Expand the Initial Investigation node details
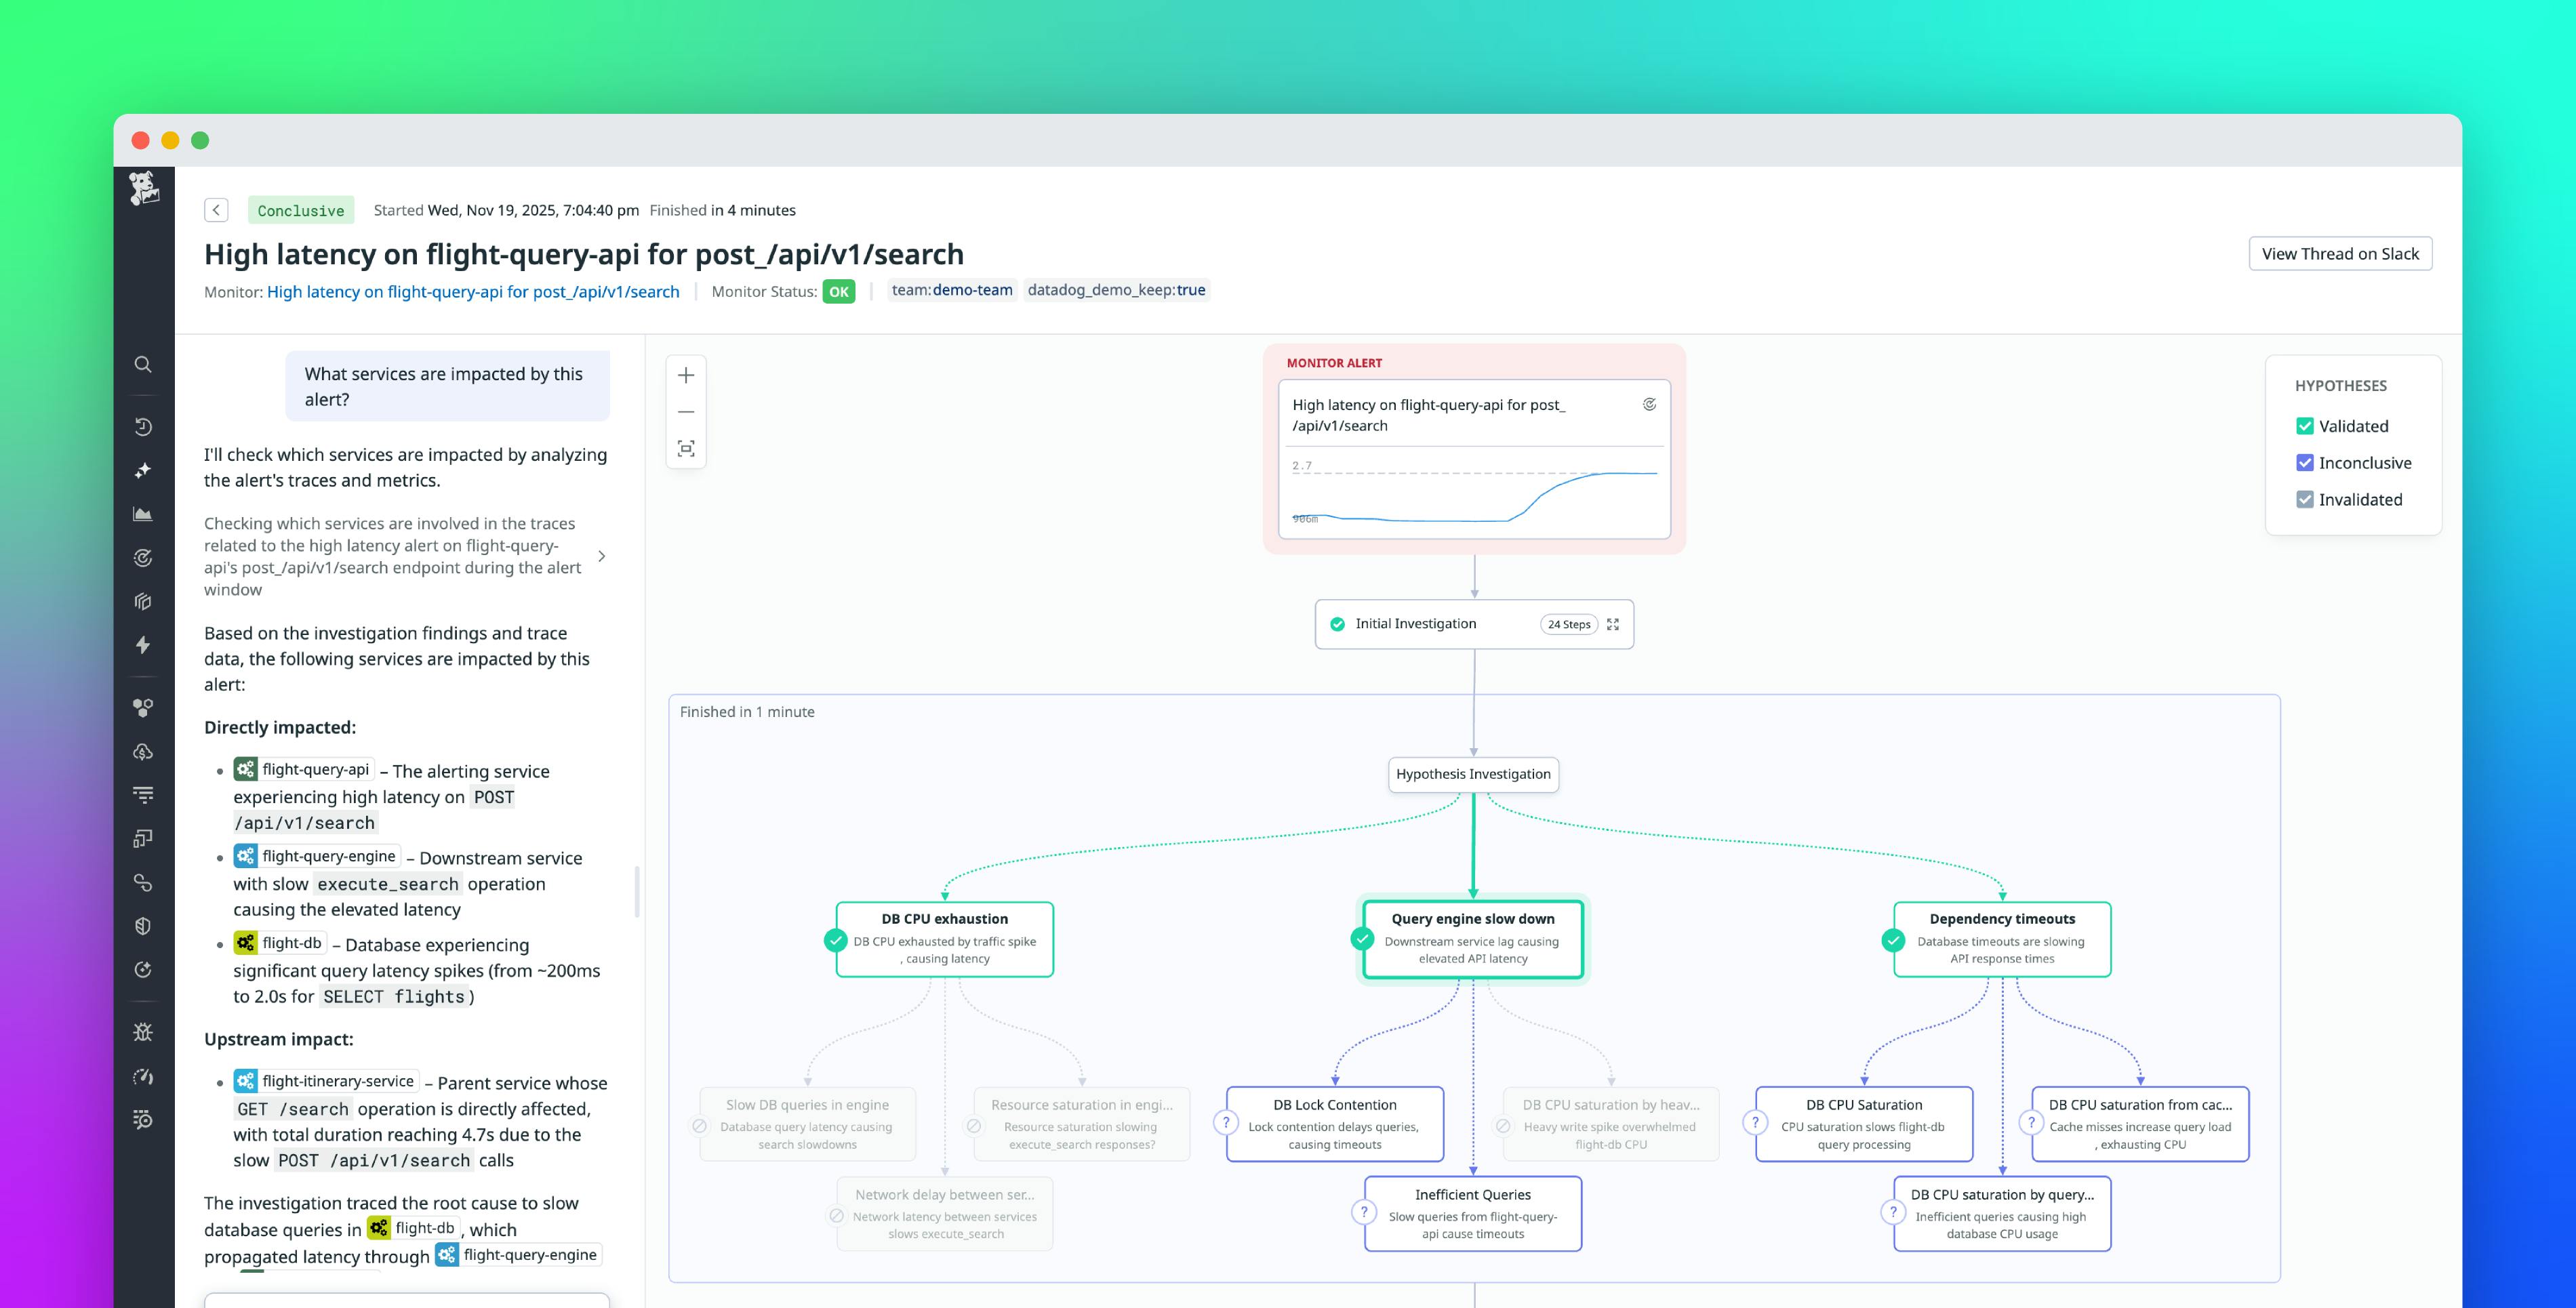 click(1613, 623)
